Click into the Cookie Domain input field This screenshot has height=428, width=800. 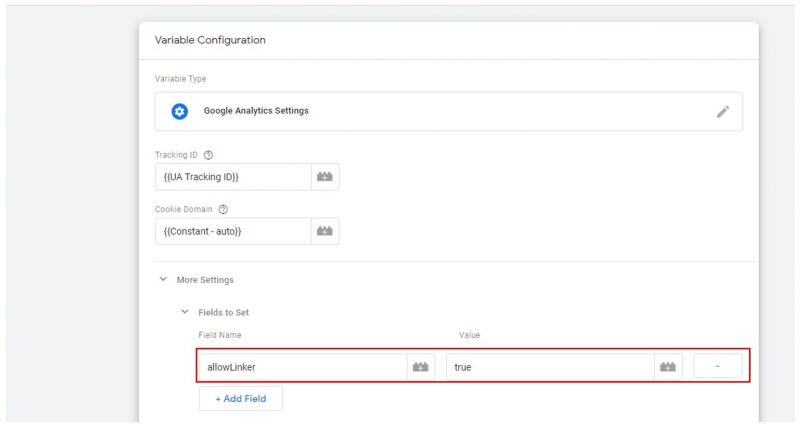pos(233,232)
